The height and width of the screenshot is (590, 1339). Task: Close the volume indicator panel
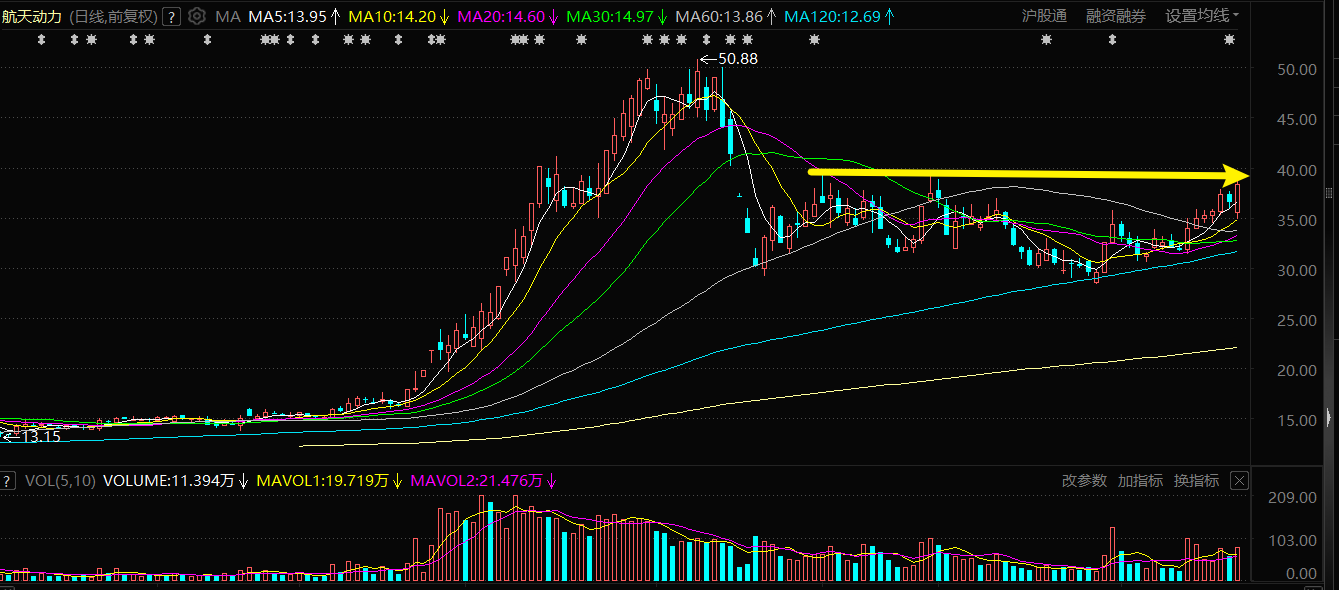click(x=1240, y=481)
